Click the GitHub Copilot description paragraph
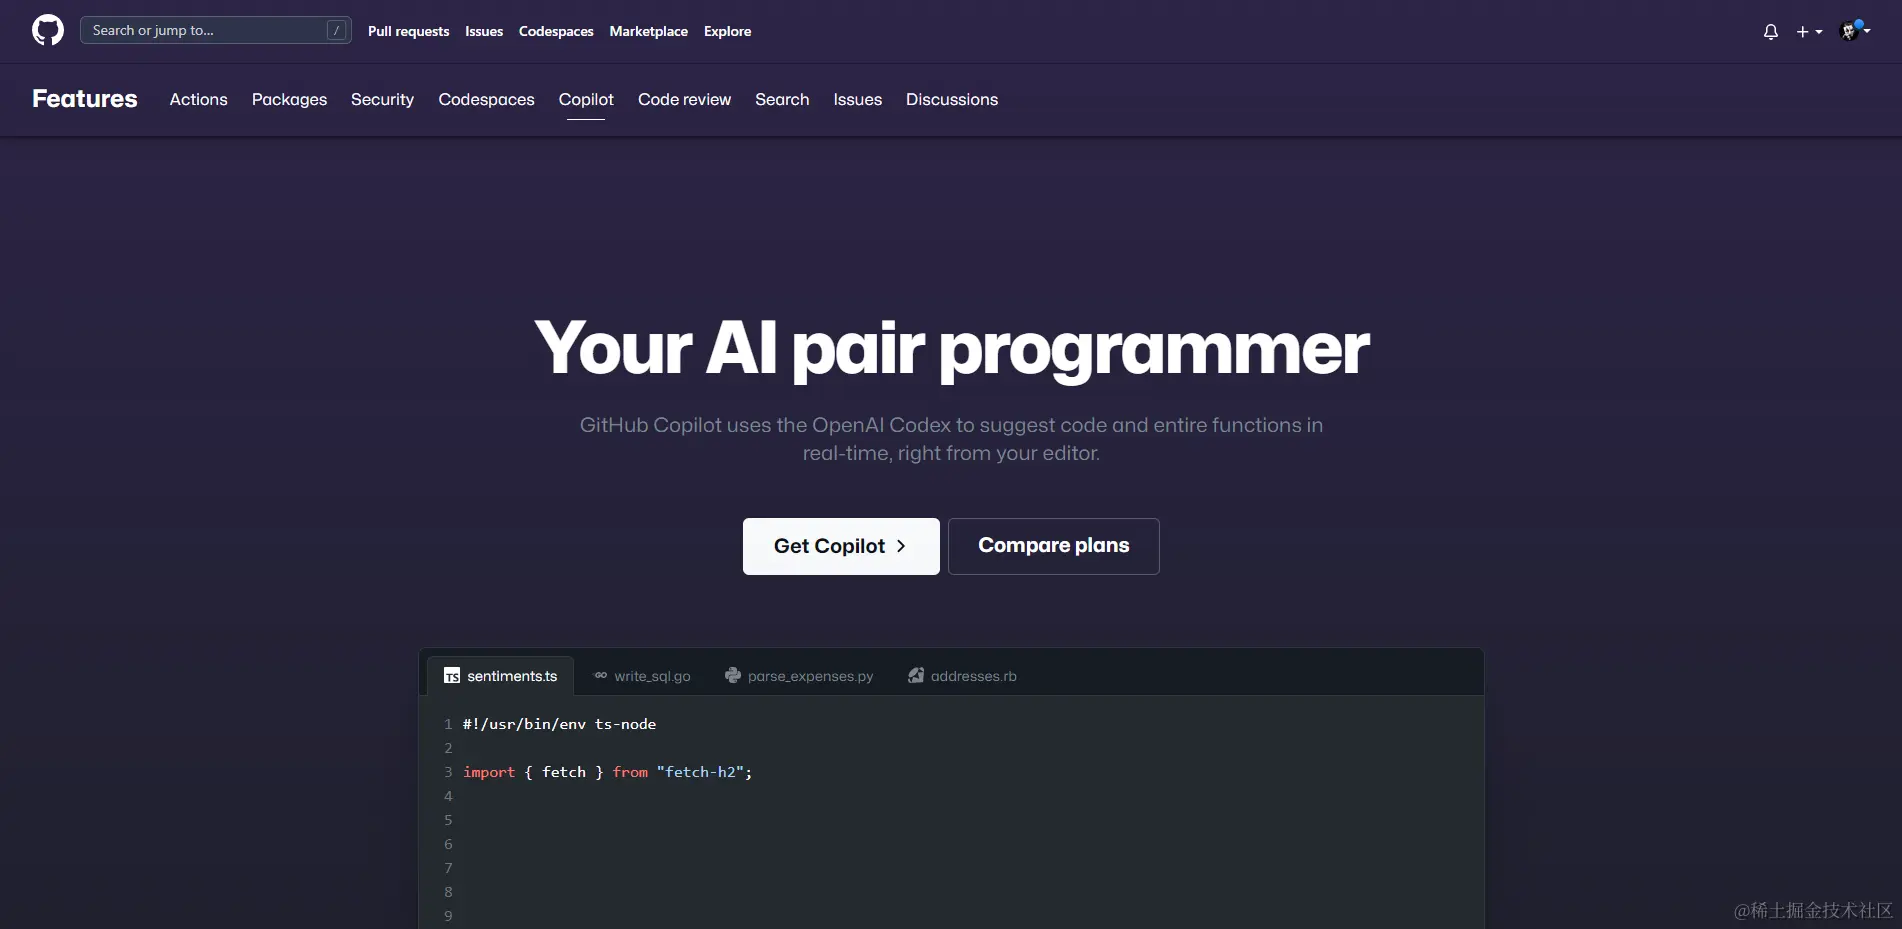 pyautogui.click(x=951, y=439)
